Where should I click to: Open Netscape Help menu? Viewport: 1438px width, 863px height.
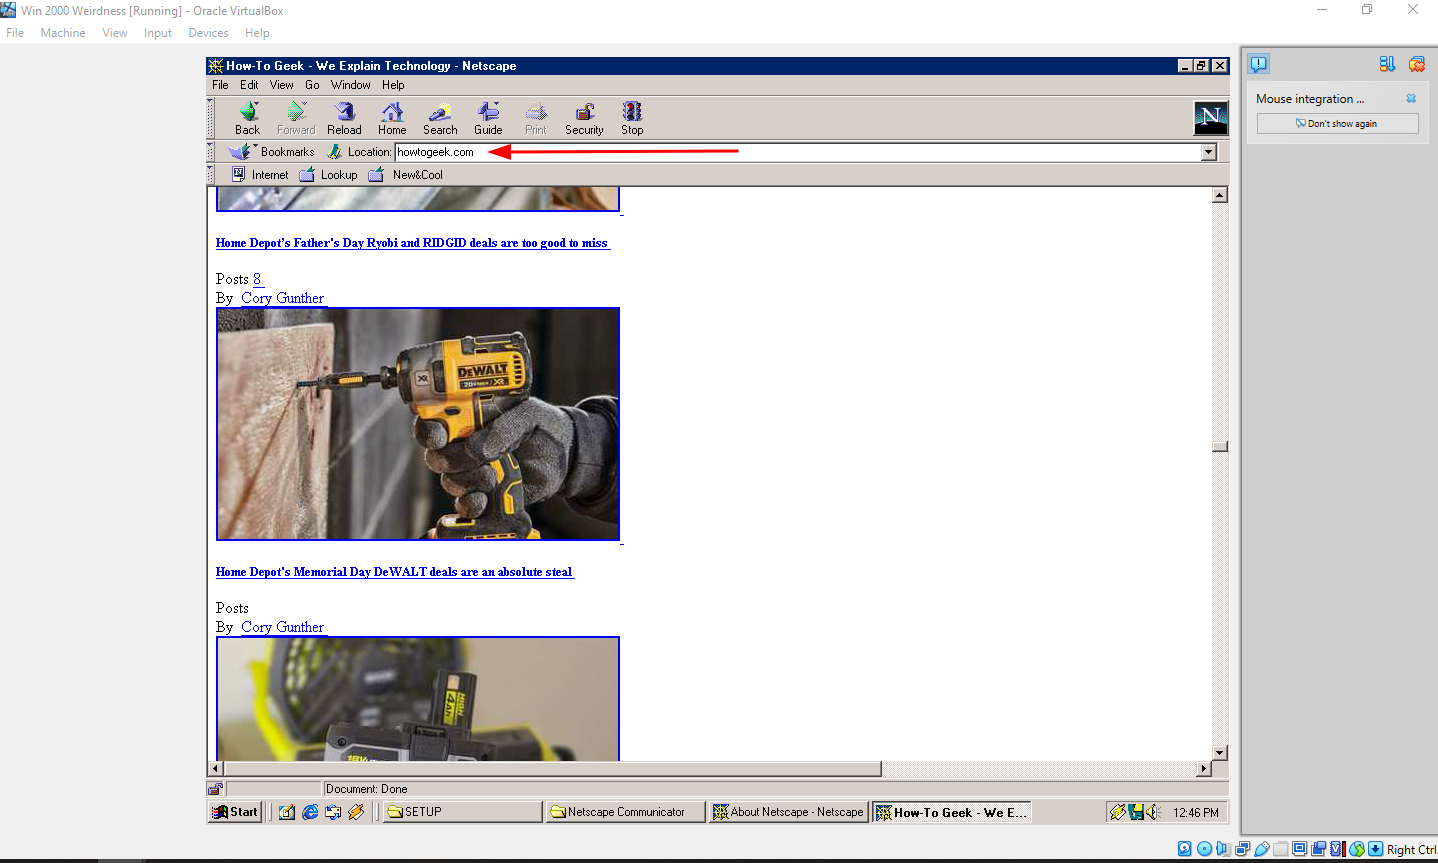[x=393, y=85]
